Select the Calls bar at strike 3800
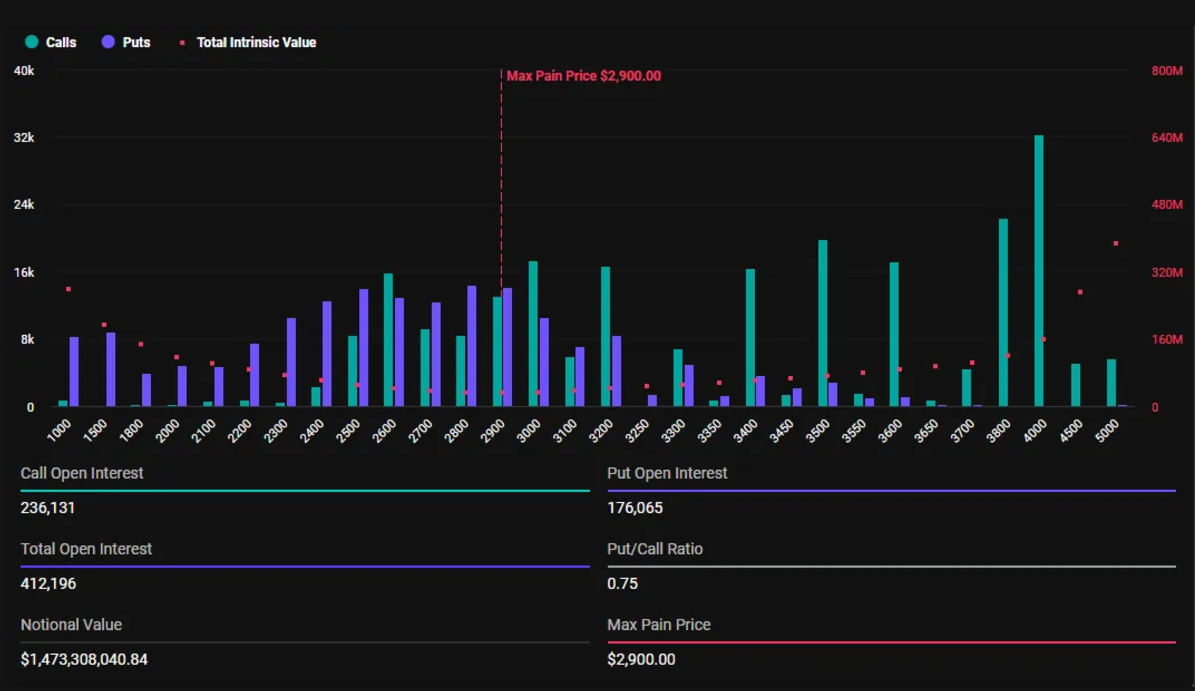The width and height of the screenshot is (1195, 691). coord(1003,312)
